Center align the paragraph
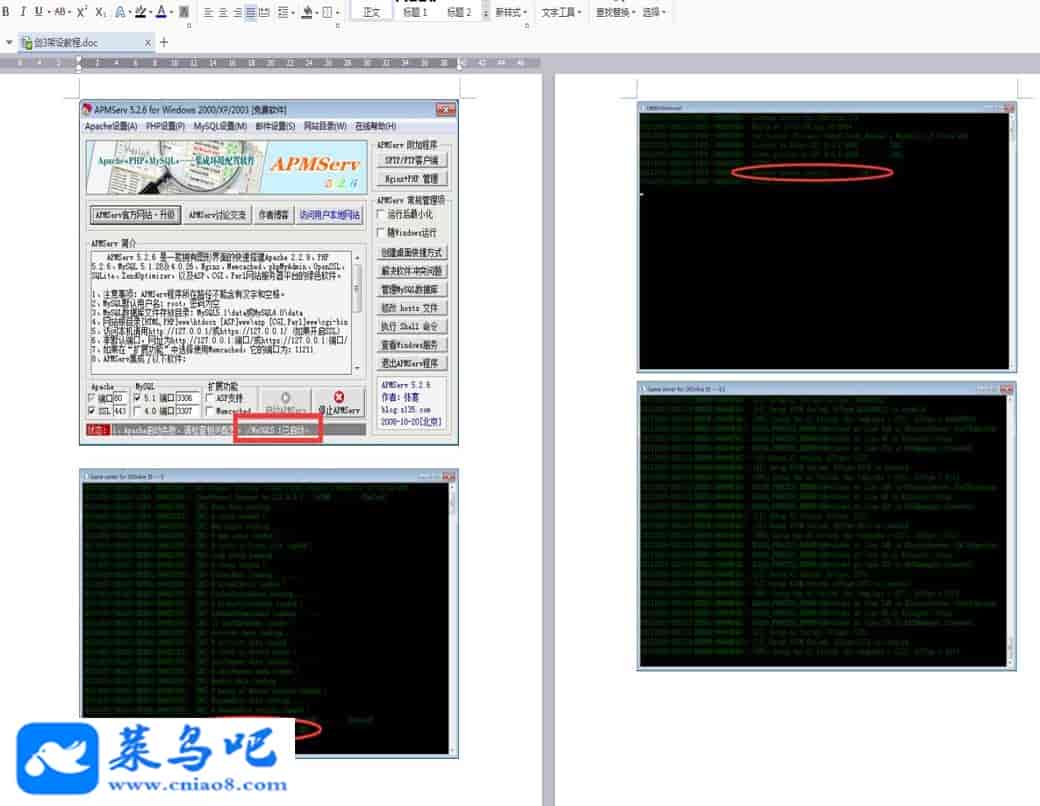1040x806 pixels. click(222, 12)
